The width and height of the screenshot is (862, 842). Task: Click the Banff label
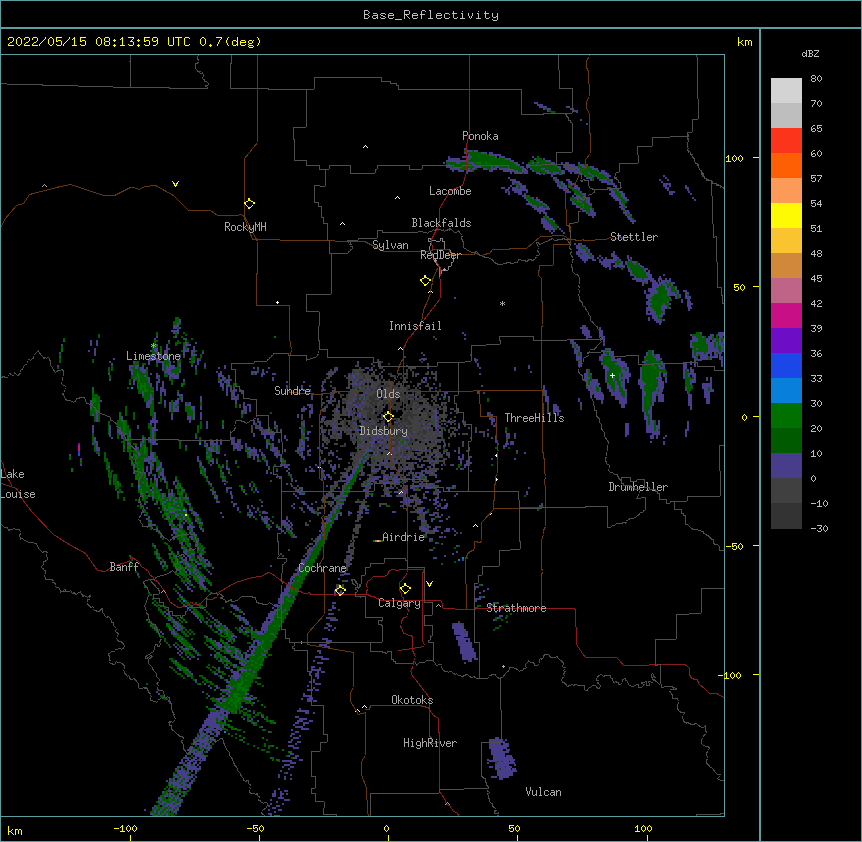coord(124,567)
